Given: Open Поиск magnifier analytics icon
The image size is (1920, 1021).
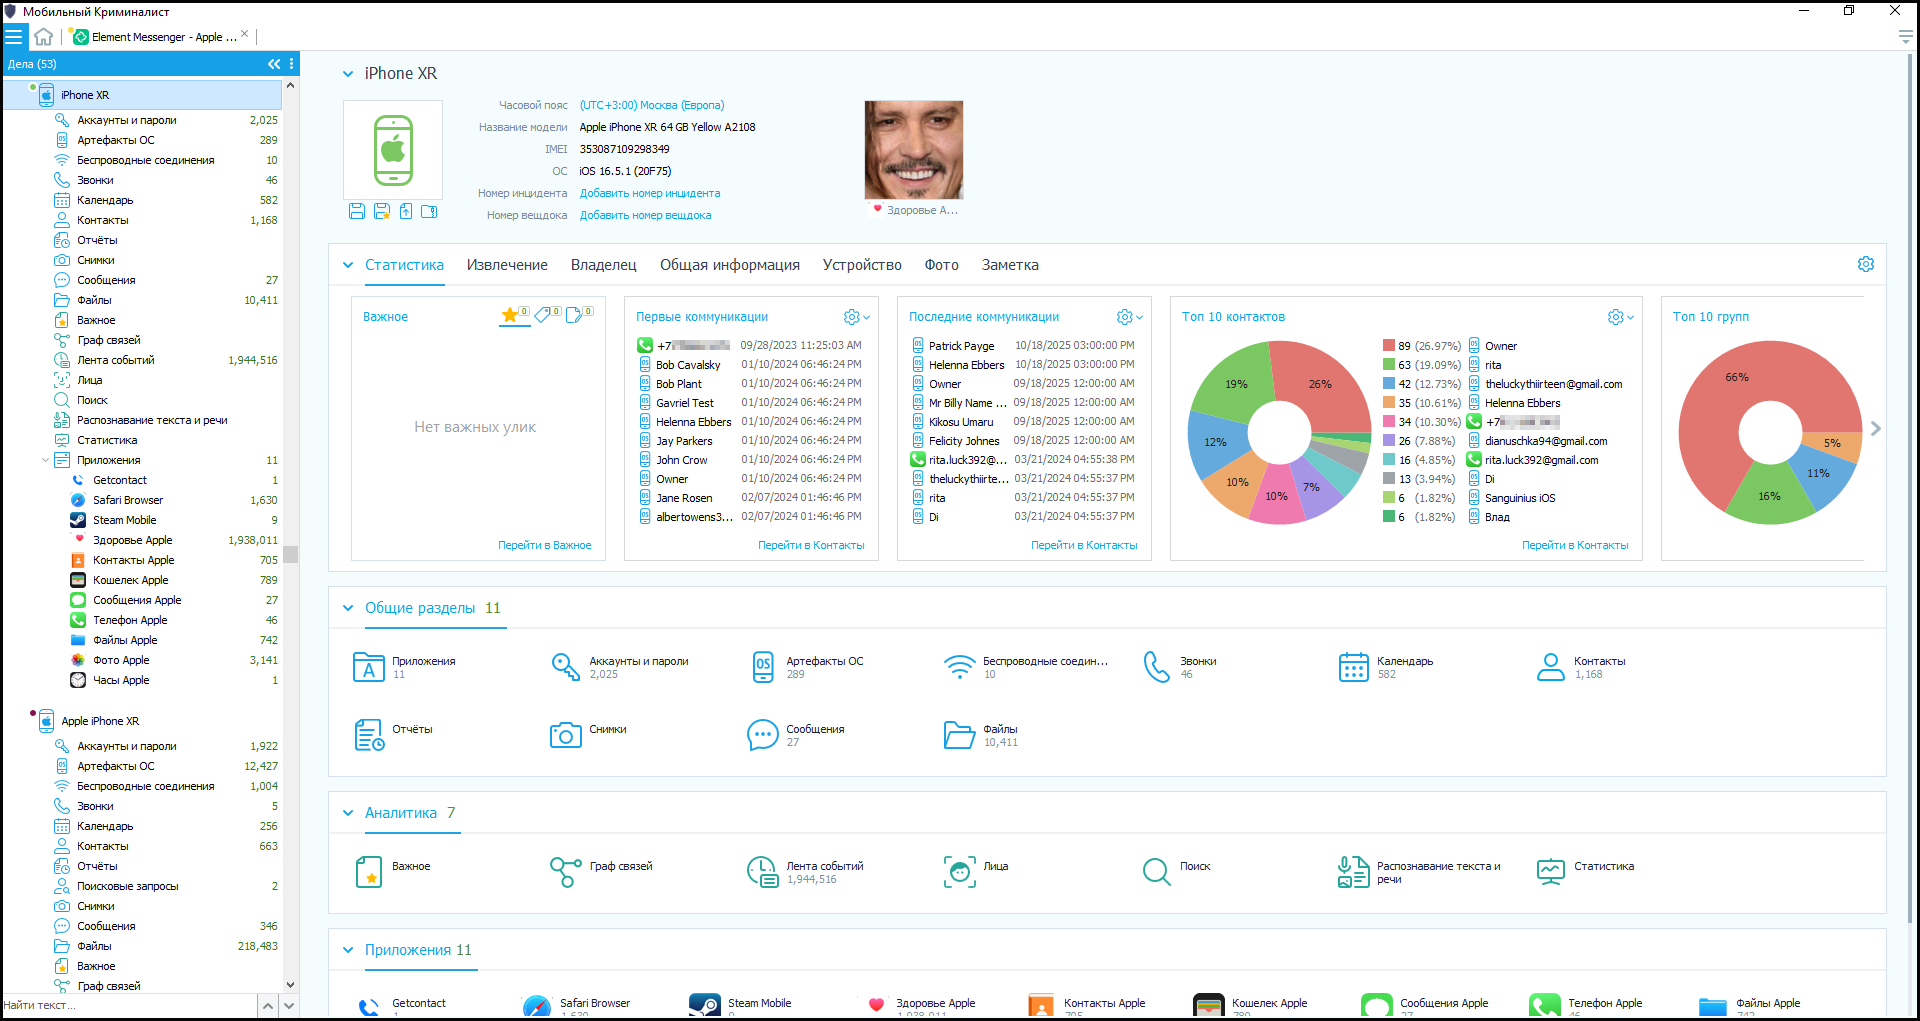Looking at the screenshot, I should 1156,872.
